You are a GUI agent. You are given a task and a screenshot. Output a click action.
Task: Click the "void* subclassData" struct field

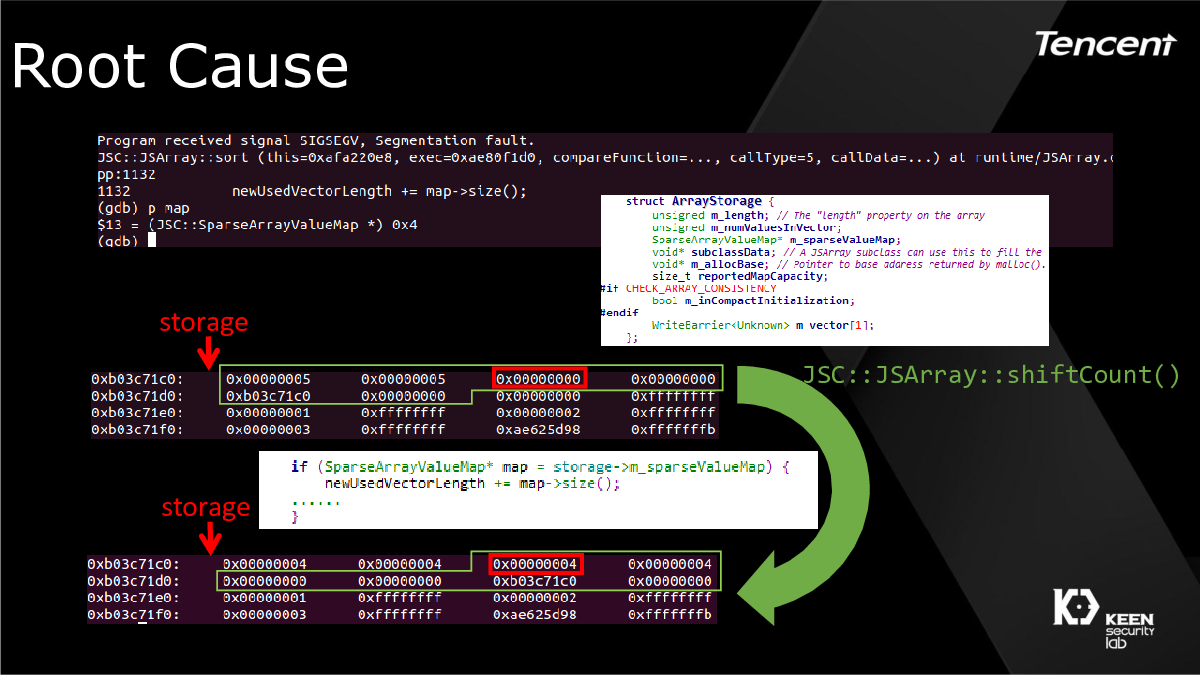[846, 252]
